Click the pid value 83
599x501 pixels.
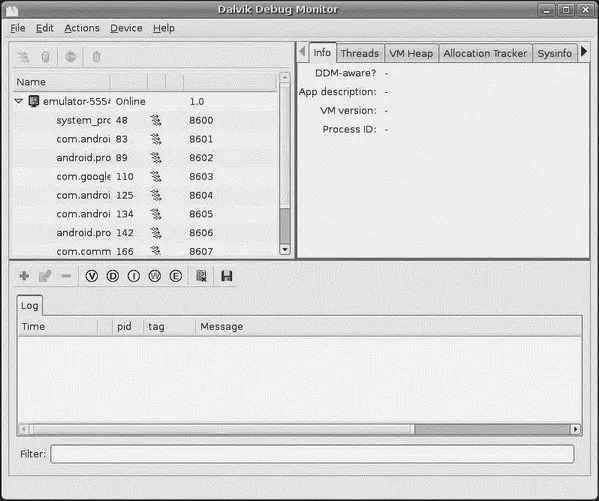click(121, 139)
